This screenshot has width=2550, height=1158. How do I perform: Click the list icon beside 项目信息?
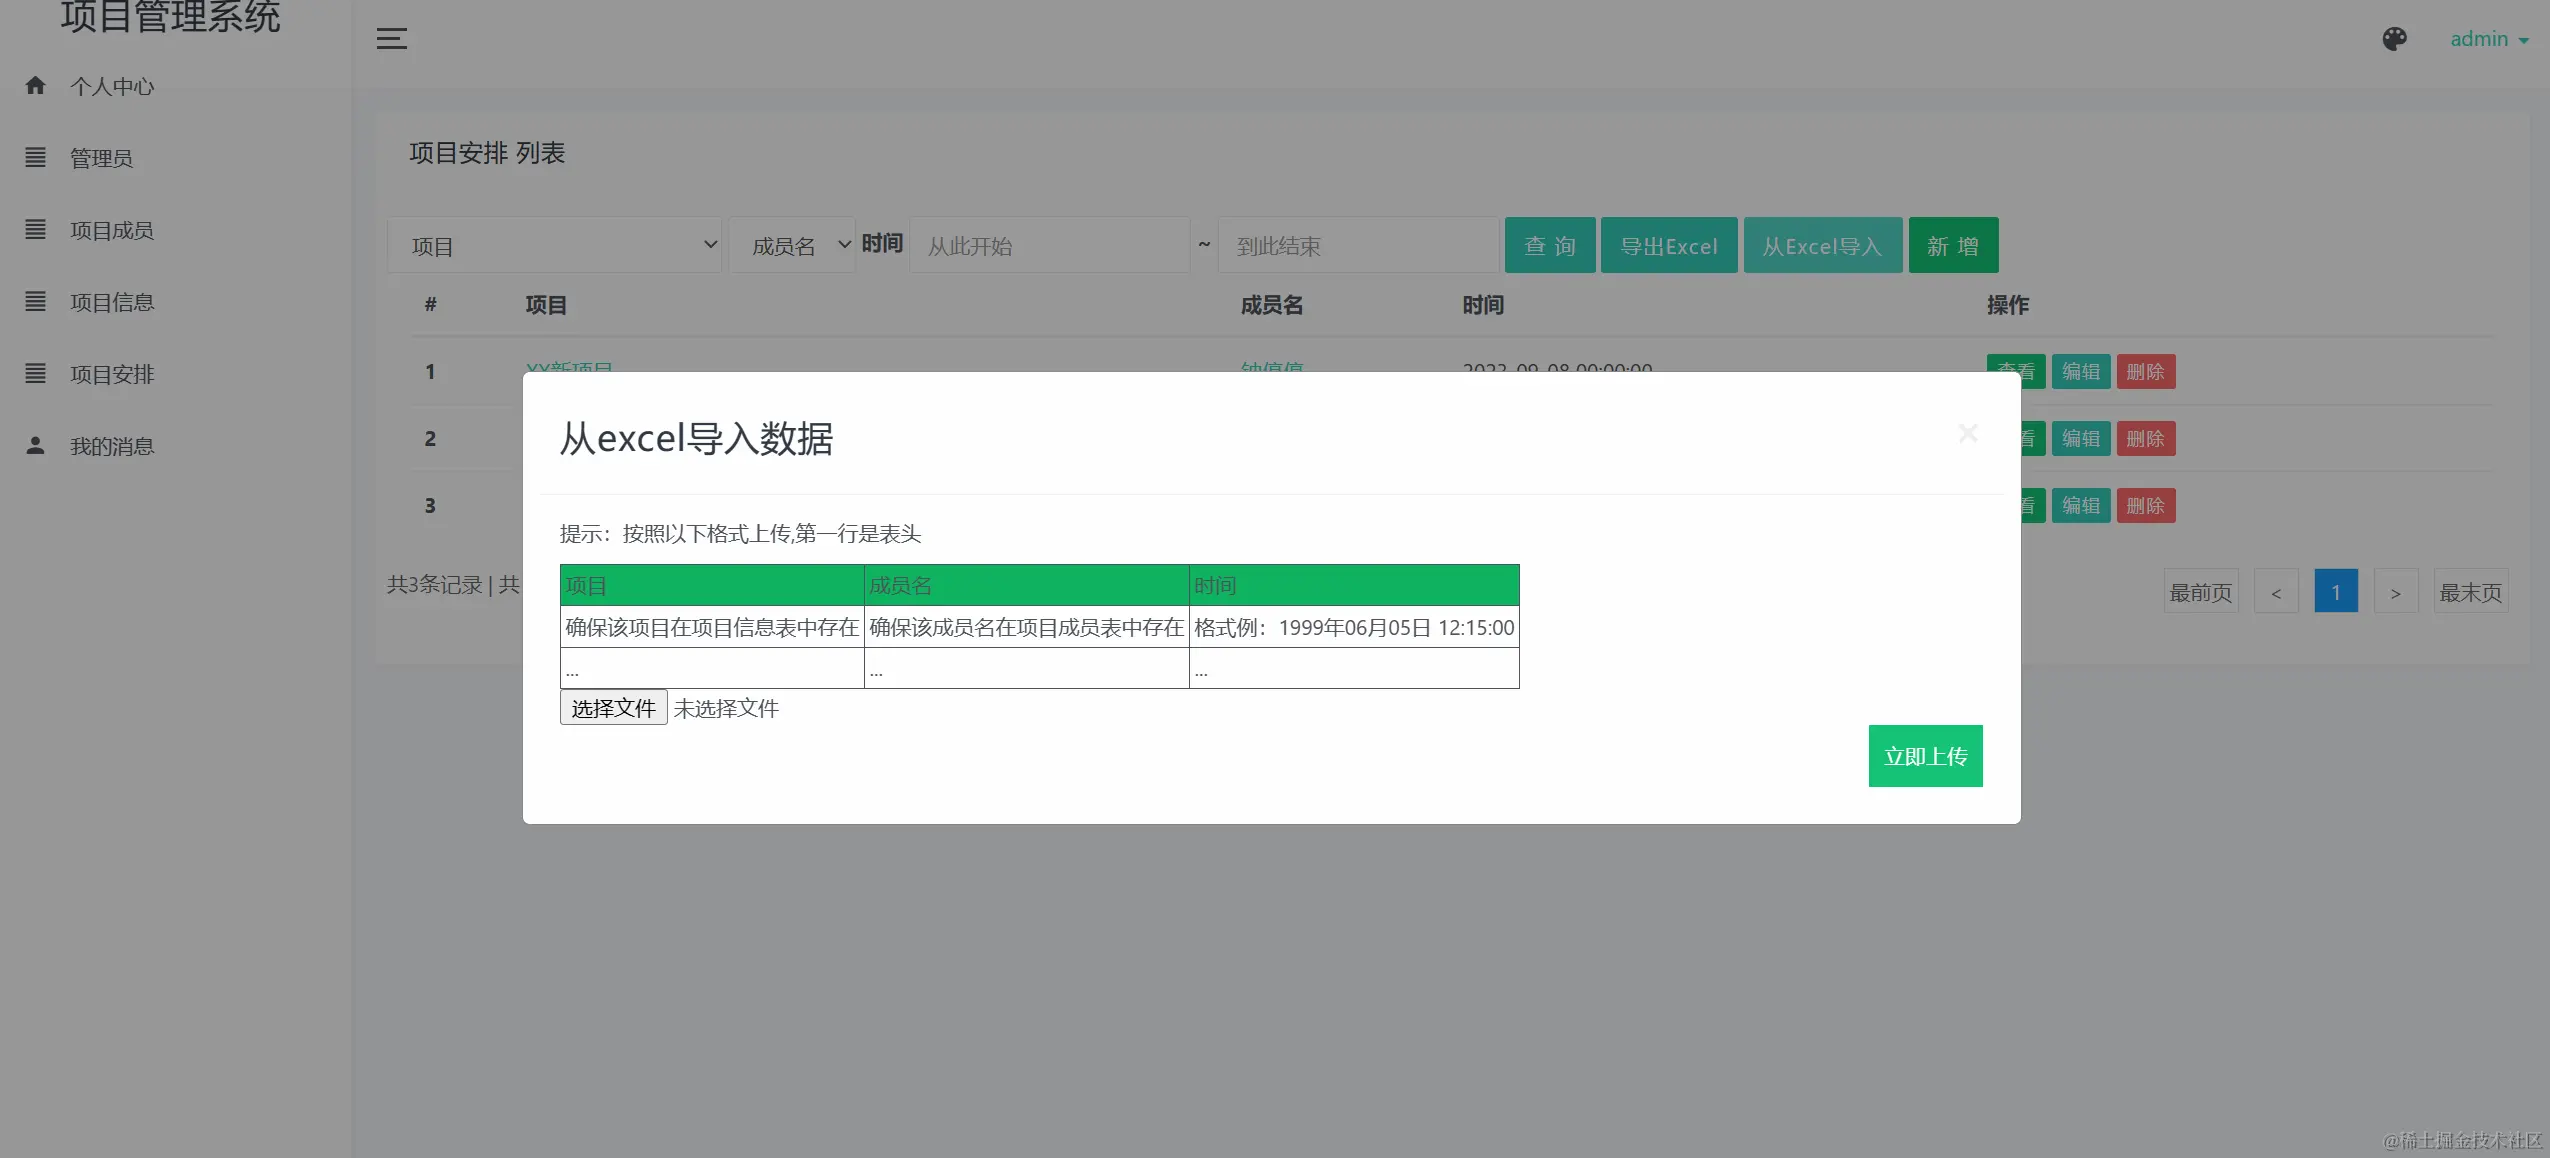coord(36,302)
